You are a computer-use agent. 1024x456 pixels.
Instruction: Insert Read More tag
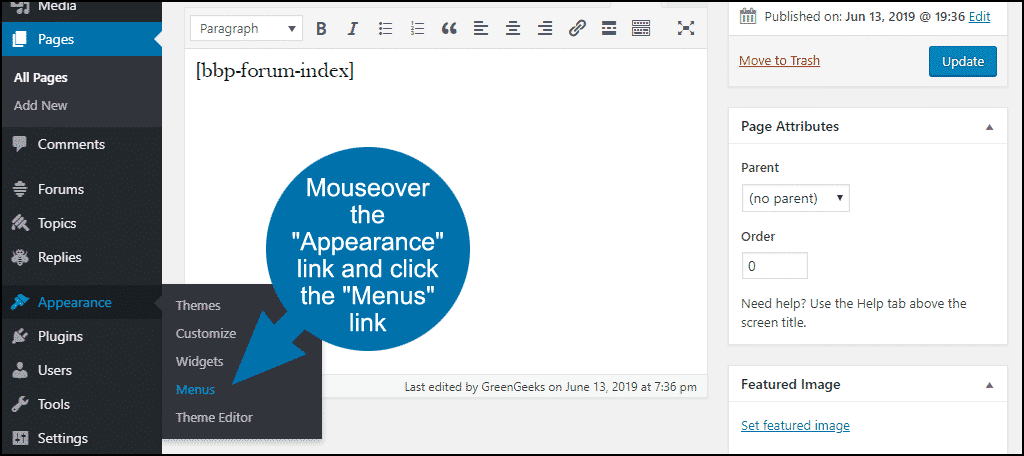click(609, 28)
